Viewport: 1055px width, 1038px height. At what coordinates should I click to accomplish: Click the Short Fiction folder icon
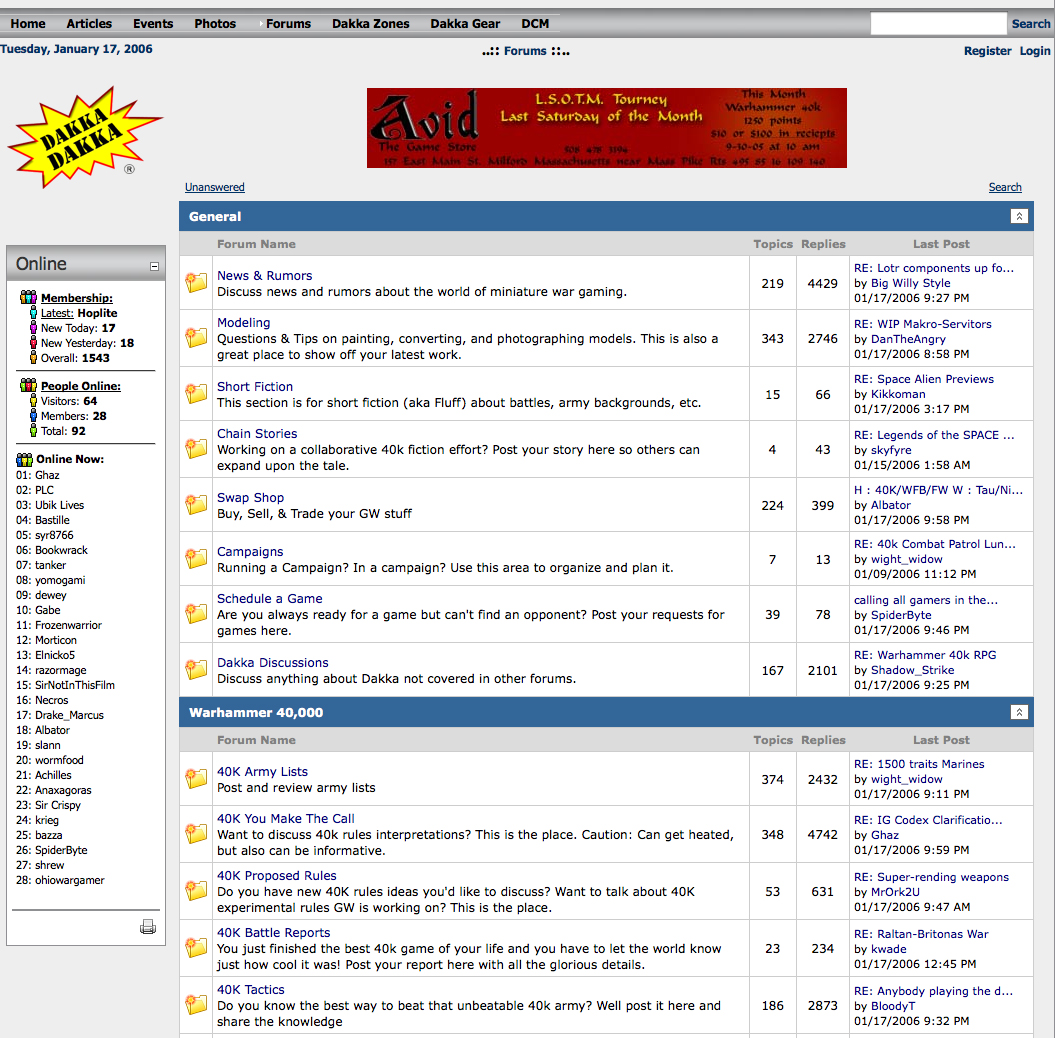coord(196,394)
